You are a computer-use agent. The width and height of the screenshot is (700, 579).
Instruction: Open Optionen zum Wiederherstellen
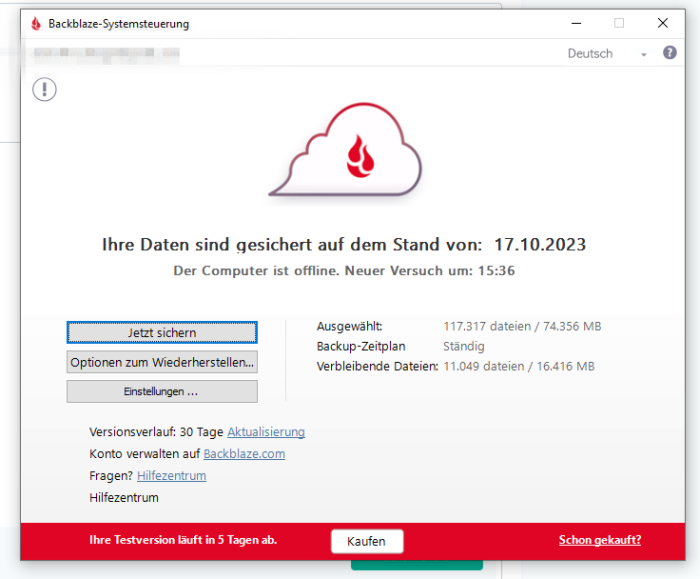(x=162, y=362)
